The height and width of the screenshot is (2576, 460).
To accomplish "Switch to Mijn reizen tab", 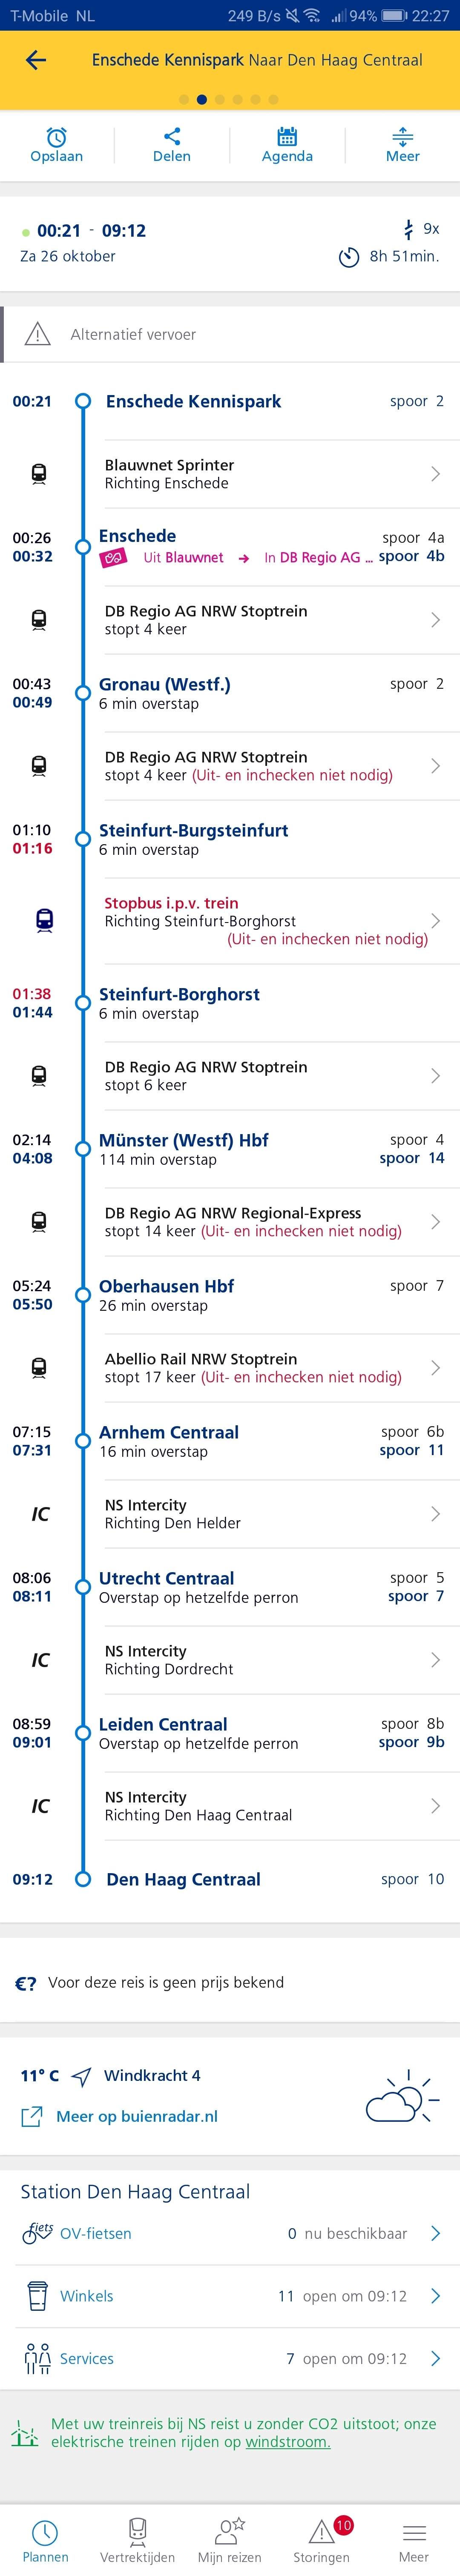I will (x=230, y=2540).
